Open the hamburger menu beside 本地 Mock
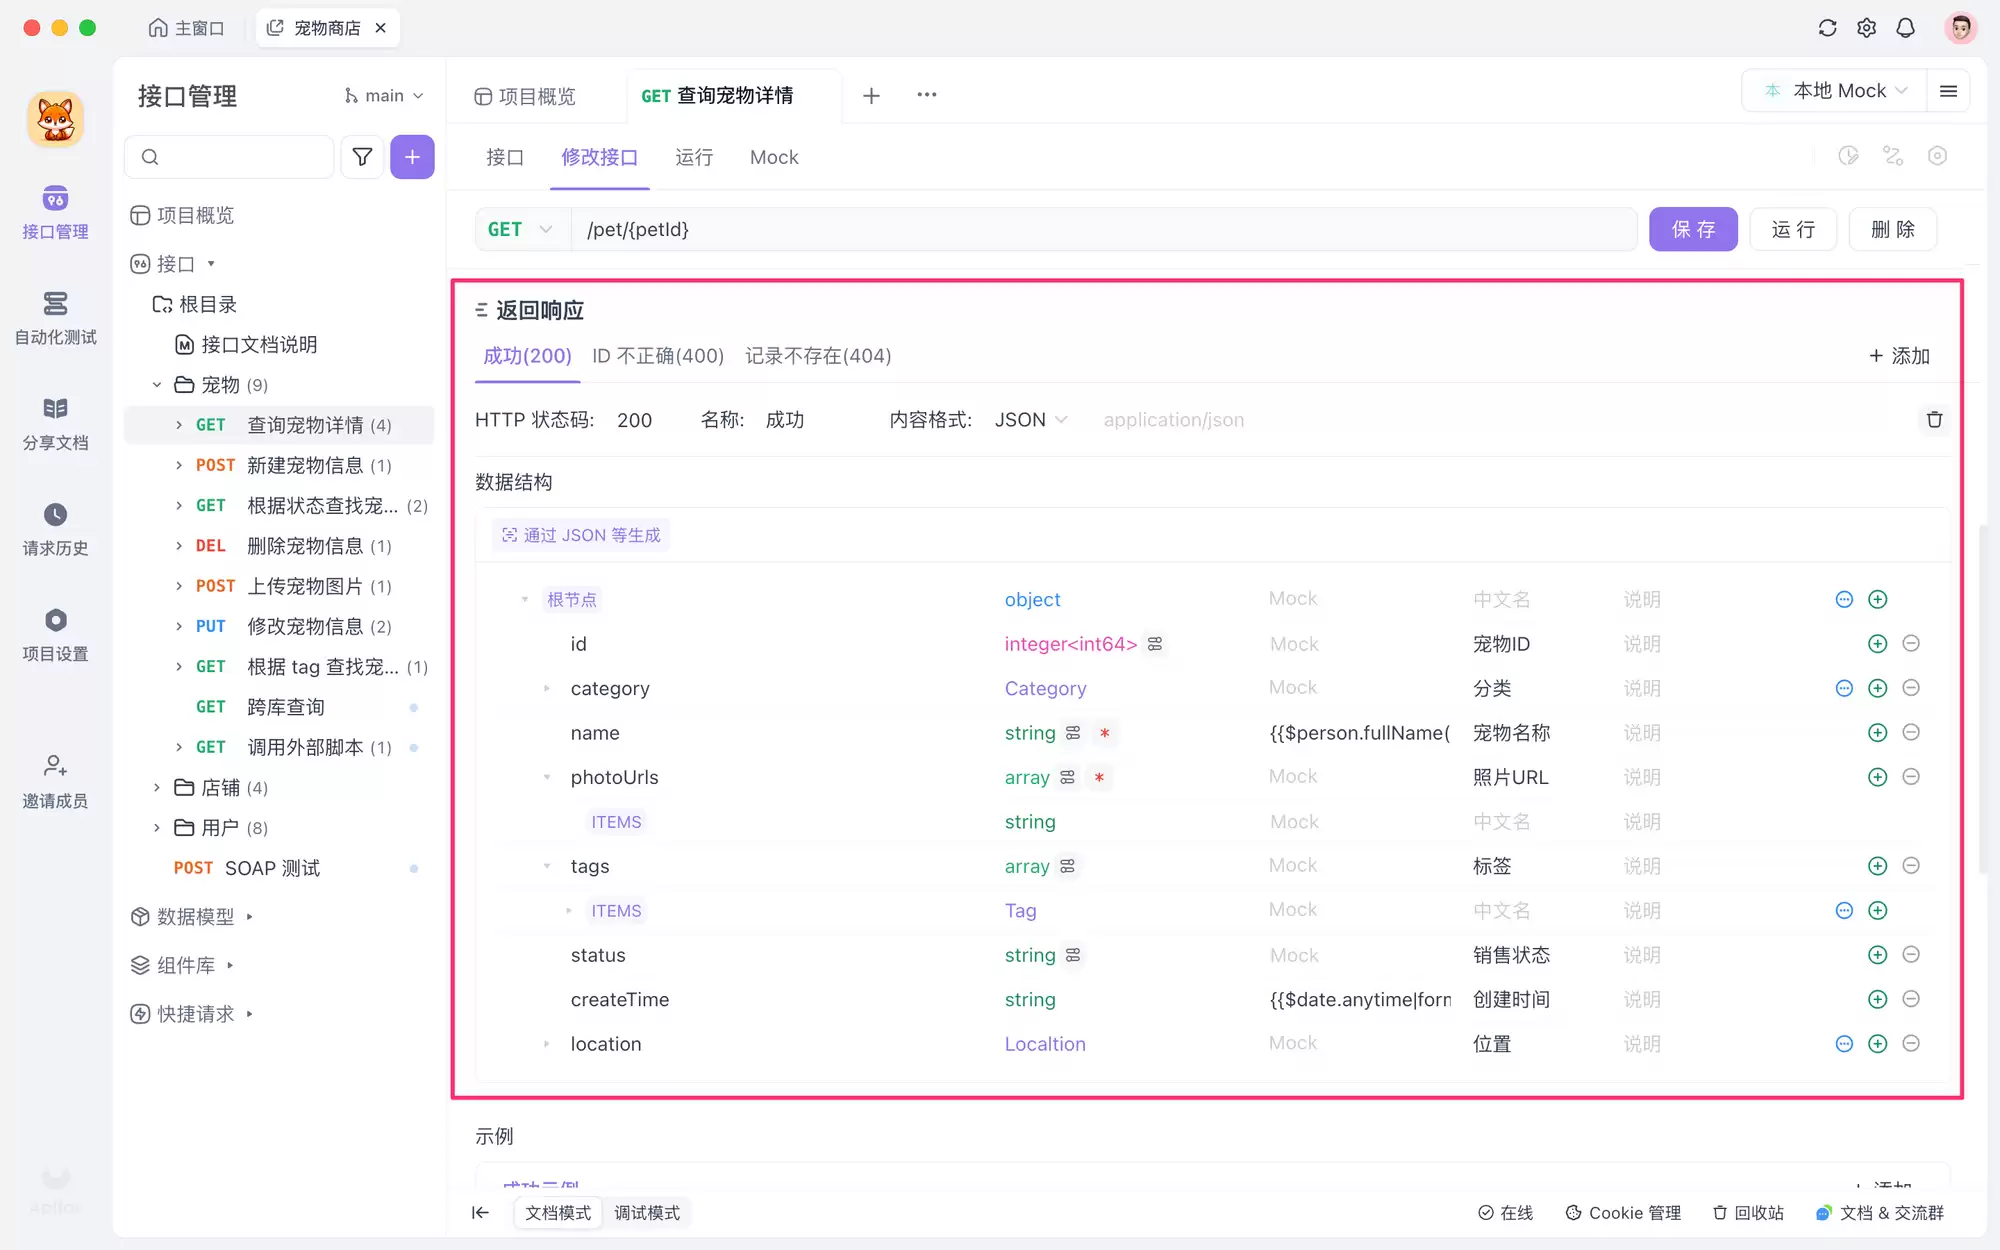Viewport: 2000px width, 1250px height. (1948, 91)
